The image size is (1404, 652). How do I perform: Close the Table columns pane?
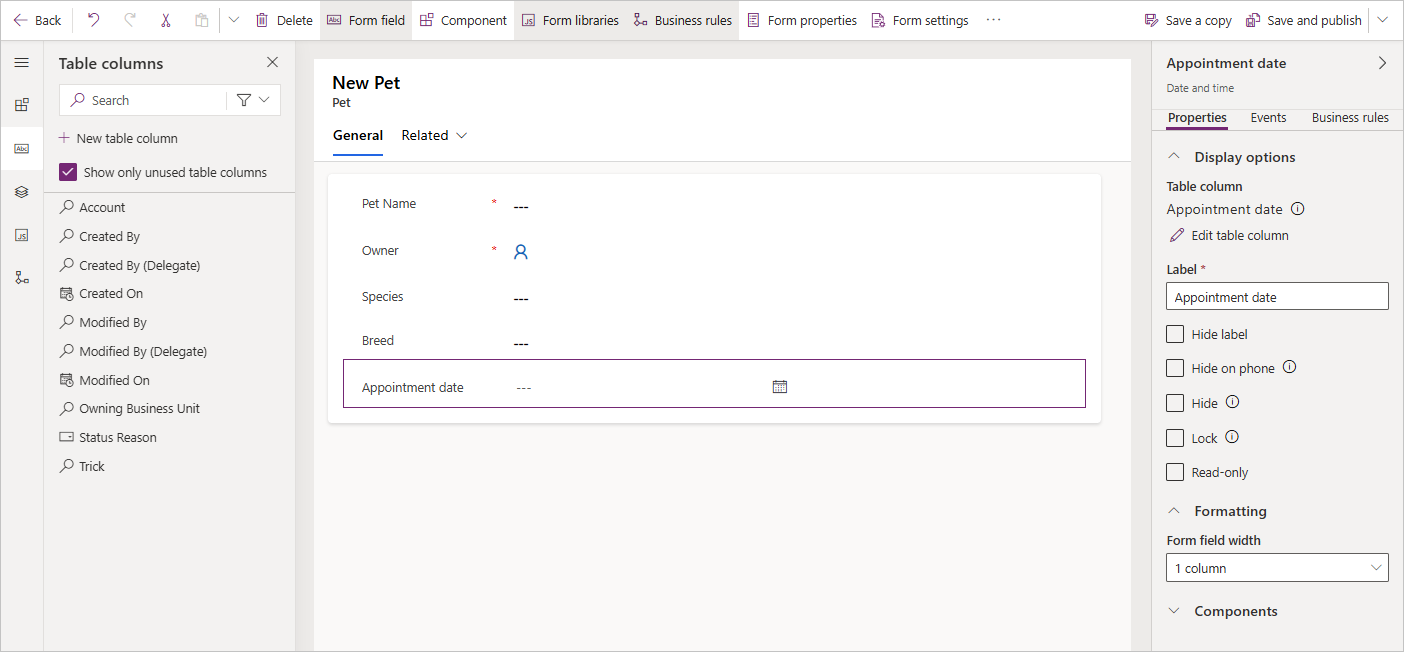(272, 62)
